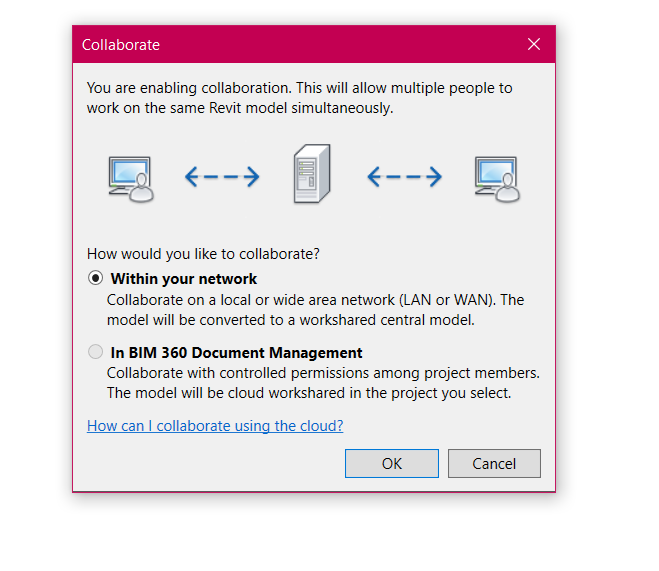Click the 'In BIM 360 Document Management' label
The width and height of the screenshot is (659, 571).
coord(236,353)
